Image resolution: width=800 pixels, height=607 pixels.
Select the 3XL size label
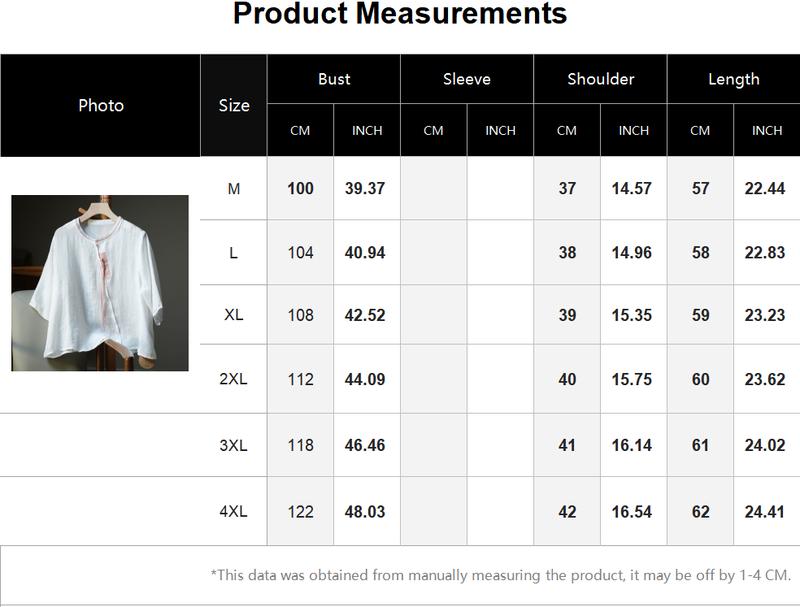pos(234,445)
